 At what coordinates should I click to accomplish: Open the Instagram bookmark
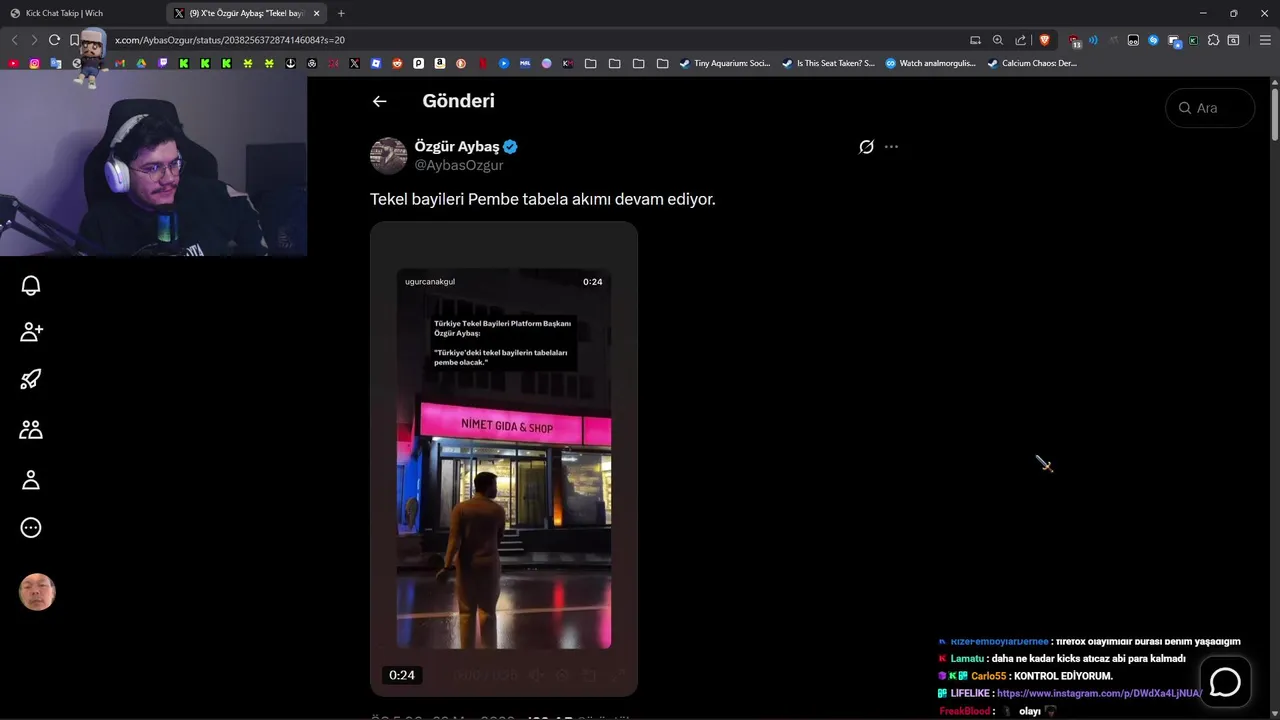(34, 63)
